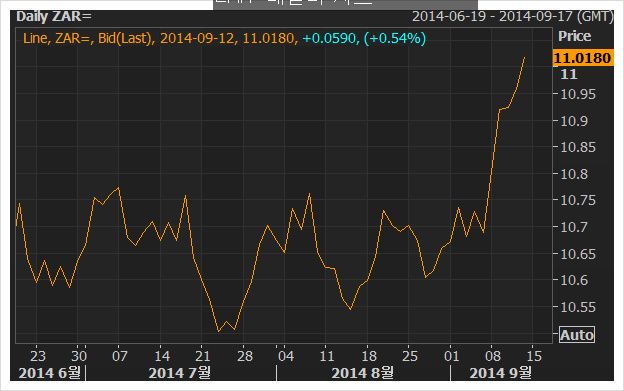Click the 10.65 price axis label
624x391 pixels.
coord(578,254)
